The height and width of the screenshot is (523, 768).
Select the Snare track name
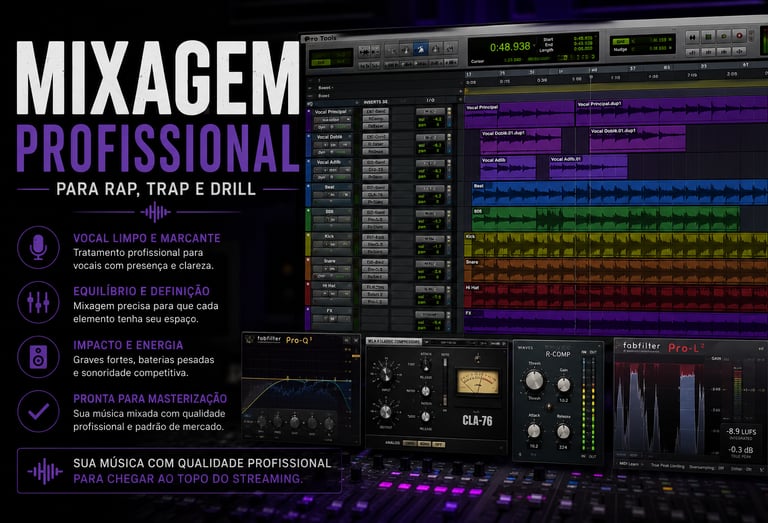pos(330,261)
